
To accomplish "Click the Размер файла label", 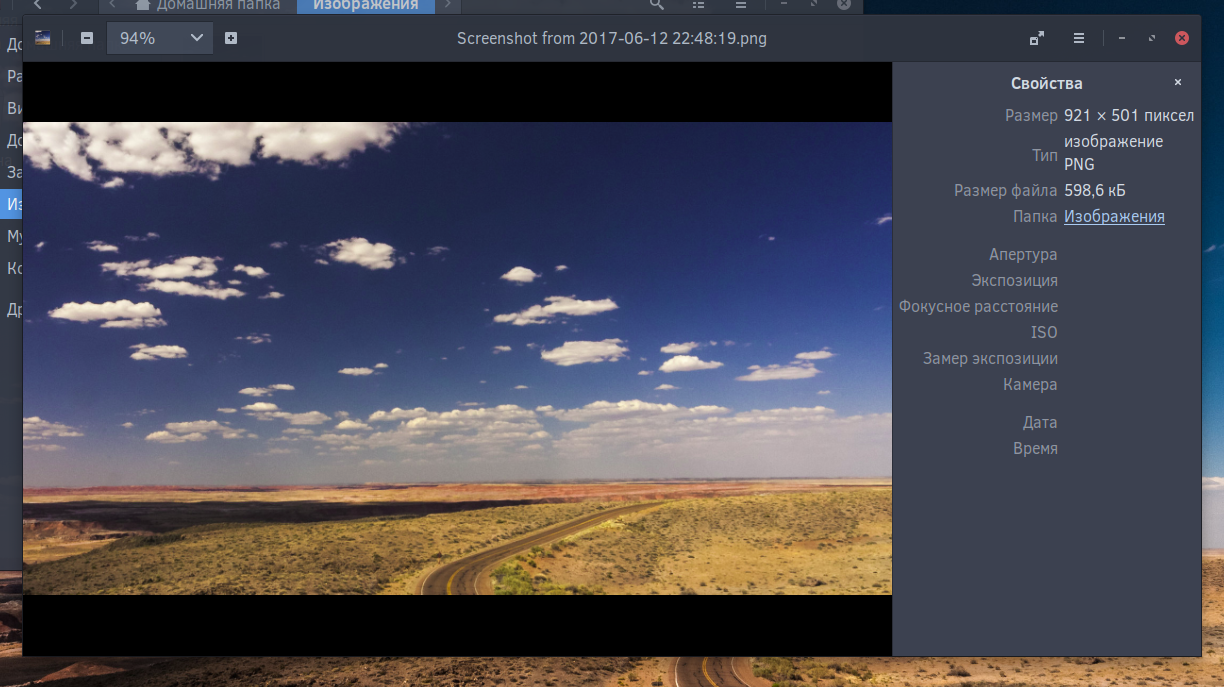I will point(1006,190).
